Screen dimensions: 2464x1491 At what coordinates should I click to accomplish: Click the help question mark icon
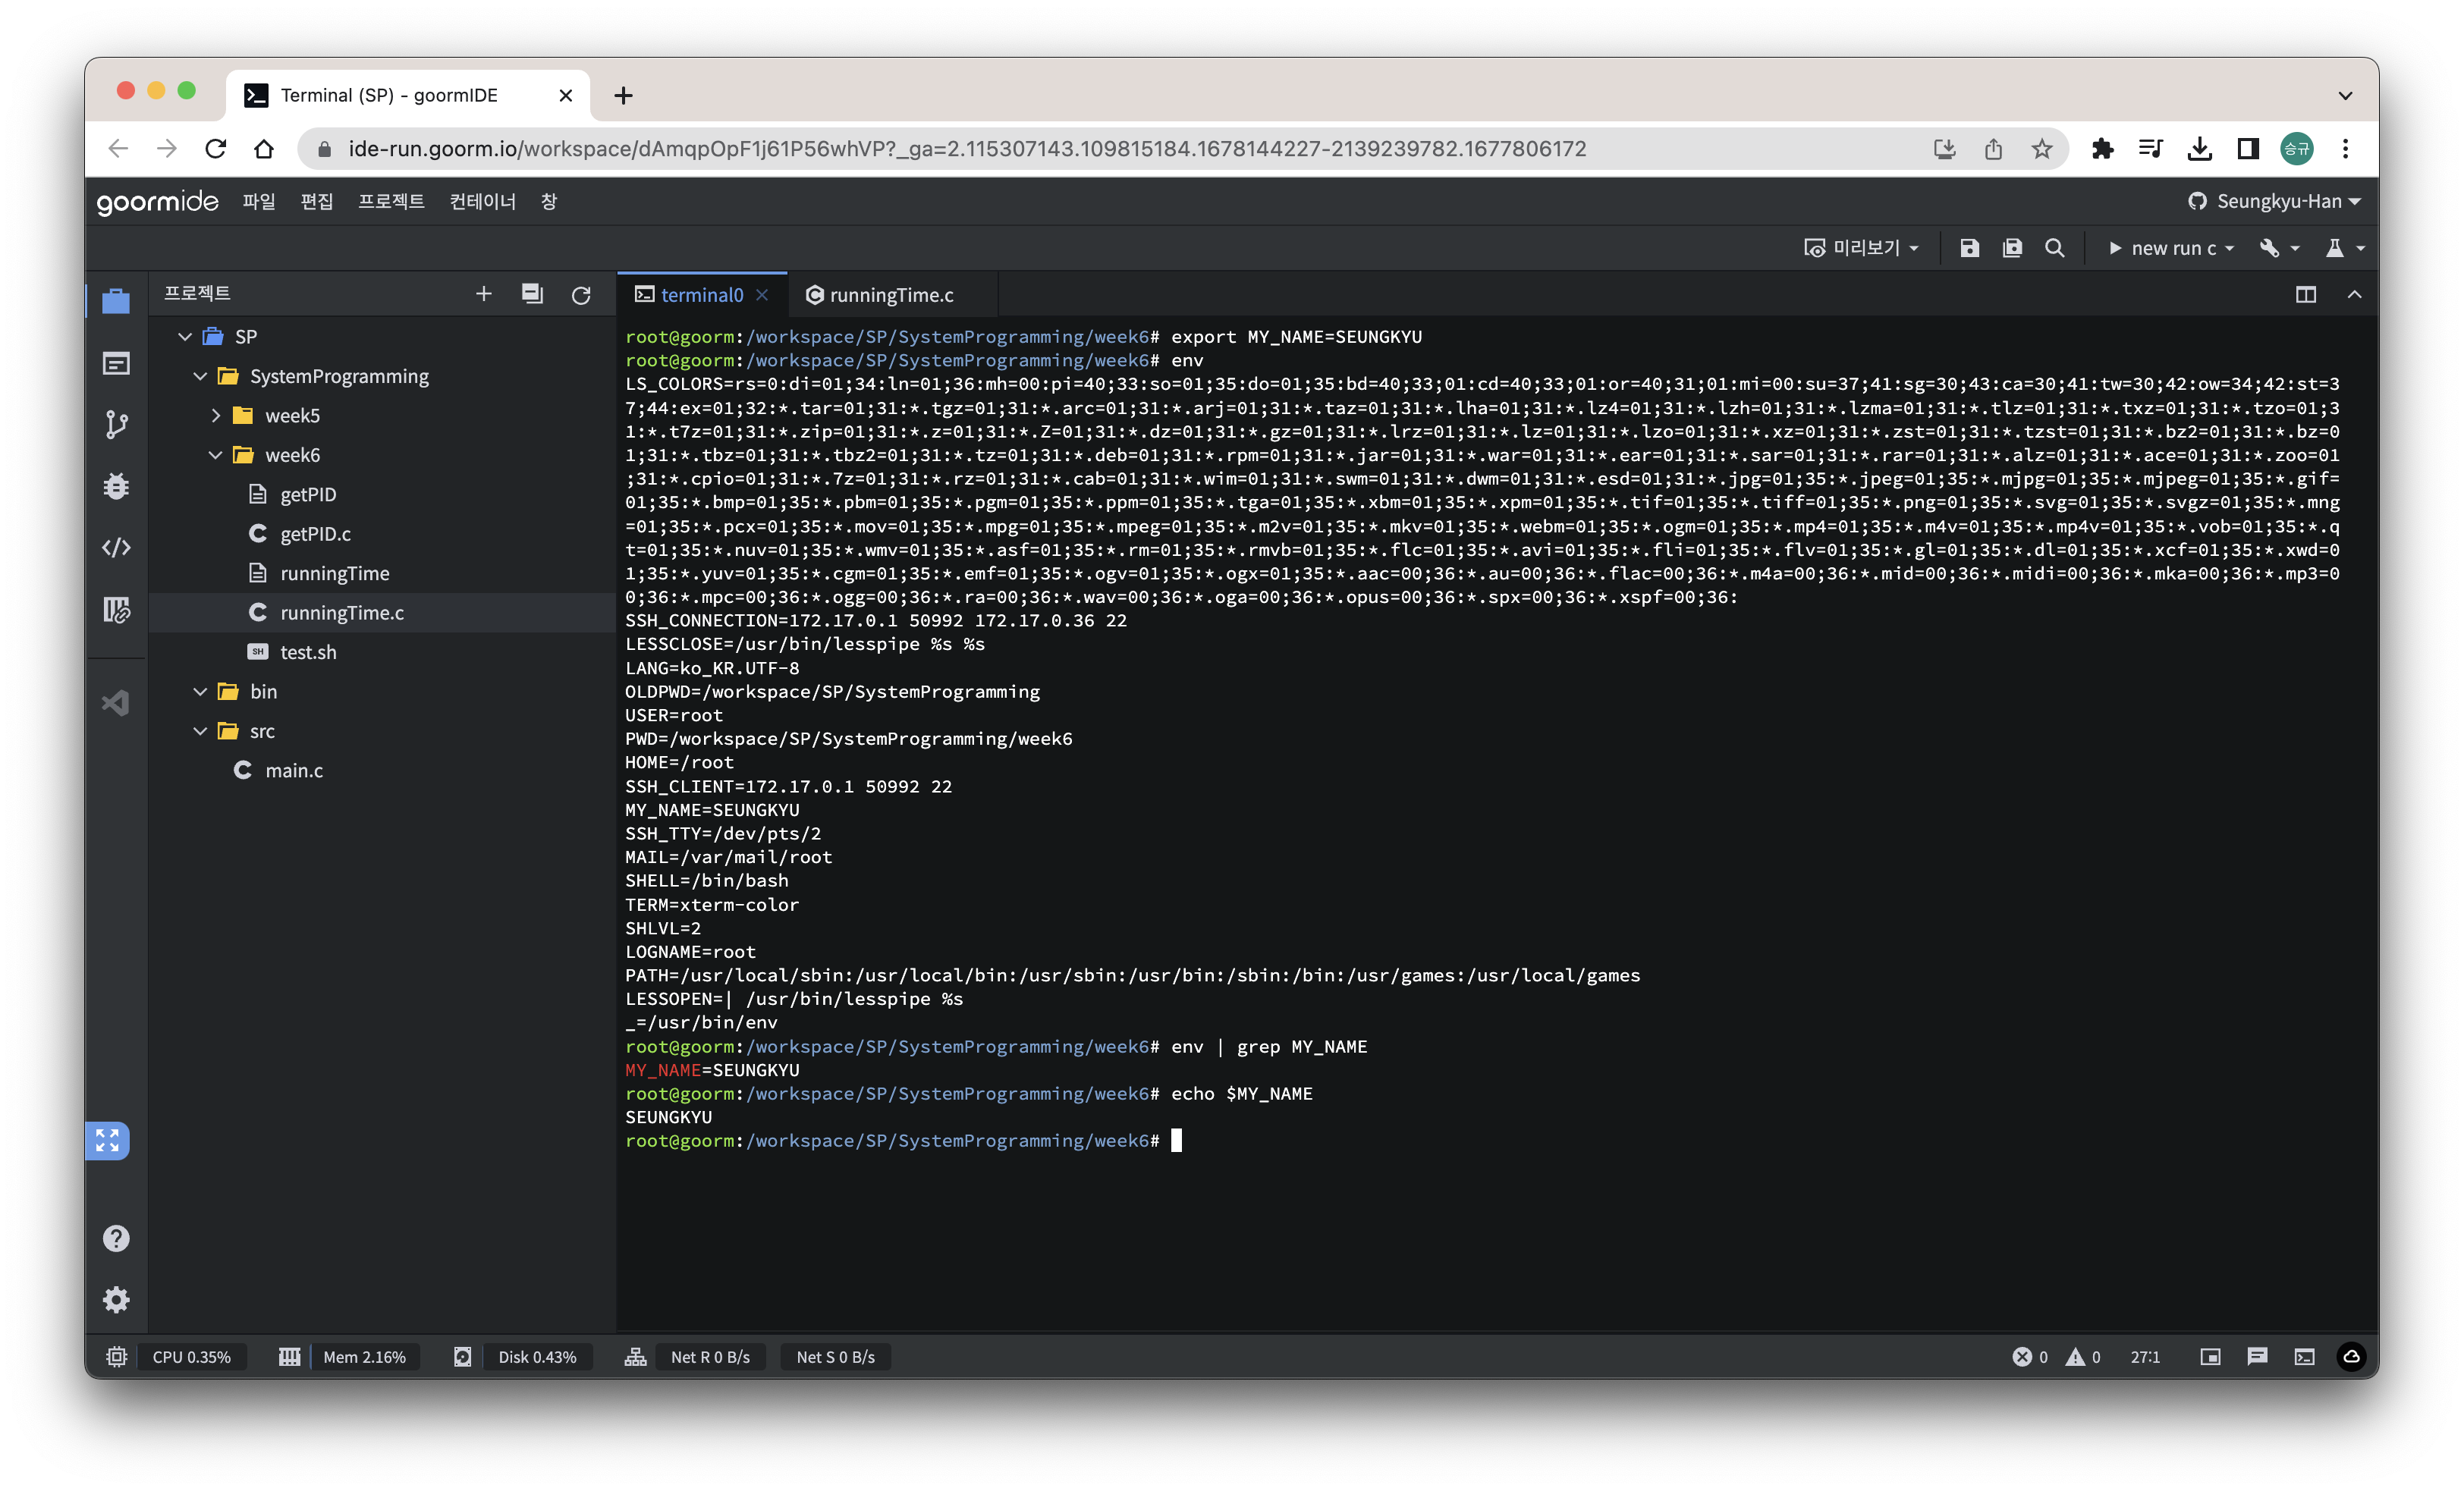[116, 1238]
